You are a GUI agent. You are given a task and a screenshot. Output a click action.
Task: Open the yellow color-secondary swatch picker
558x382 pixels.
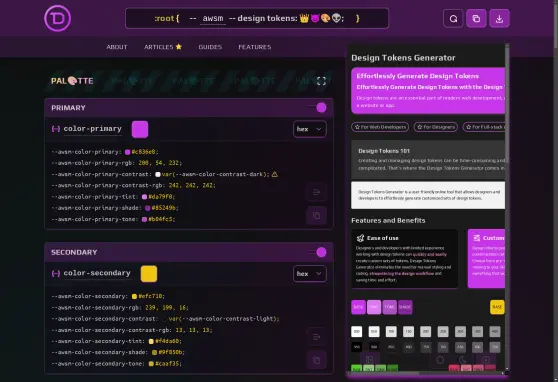click(149, 273)
